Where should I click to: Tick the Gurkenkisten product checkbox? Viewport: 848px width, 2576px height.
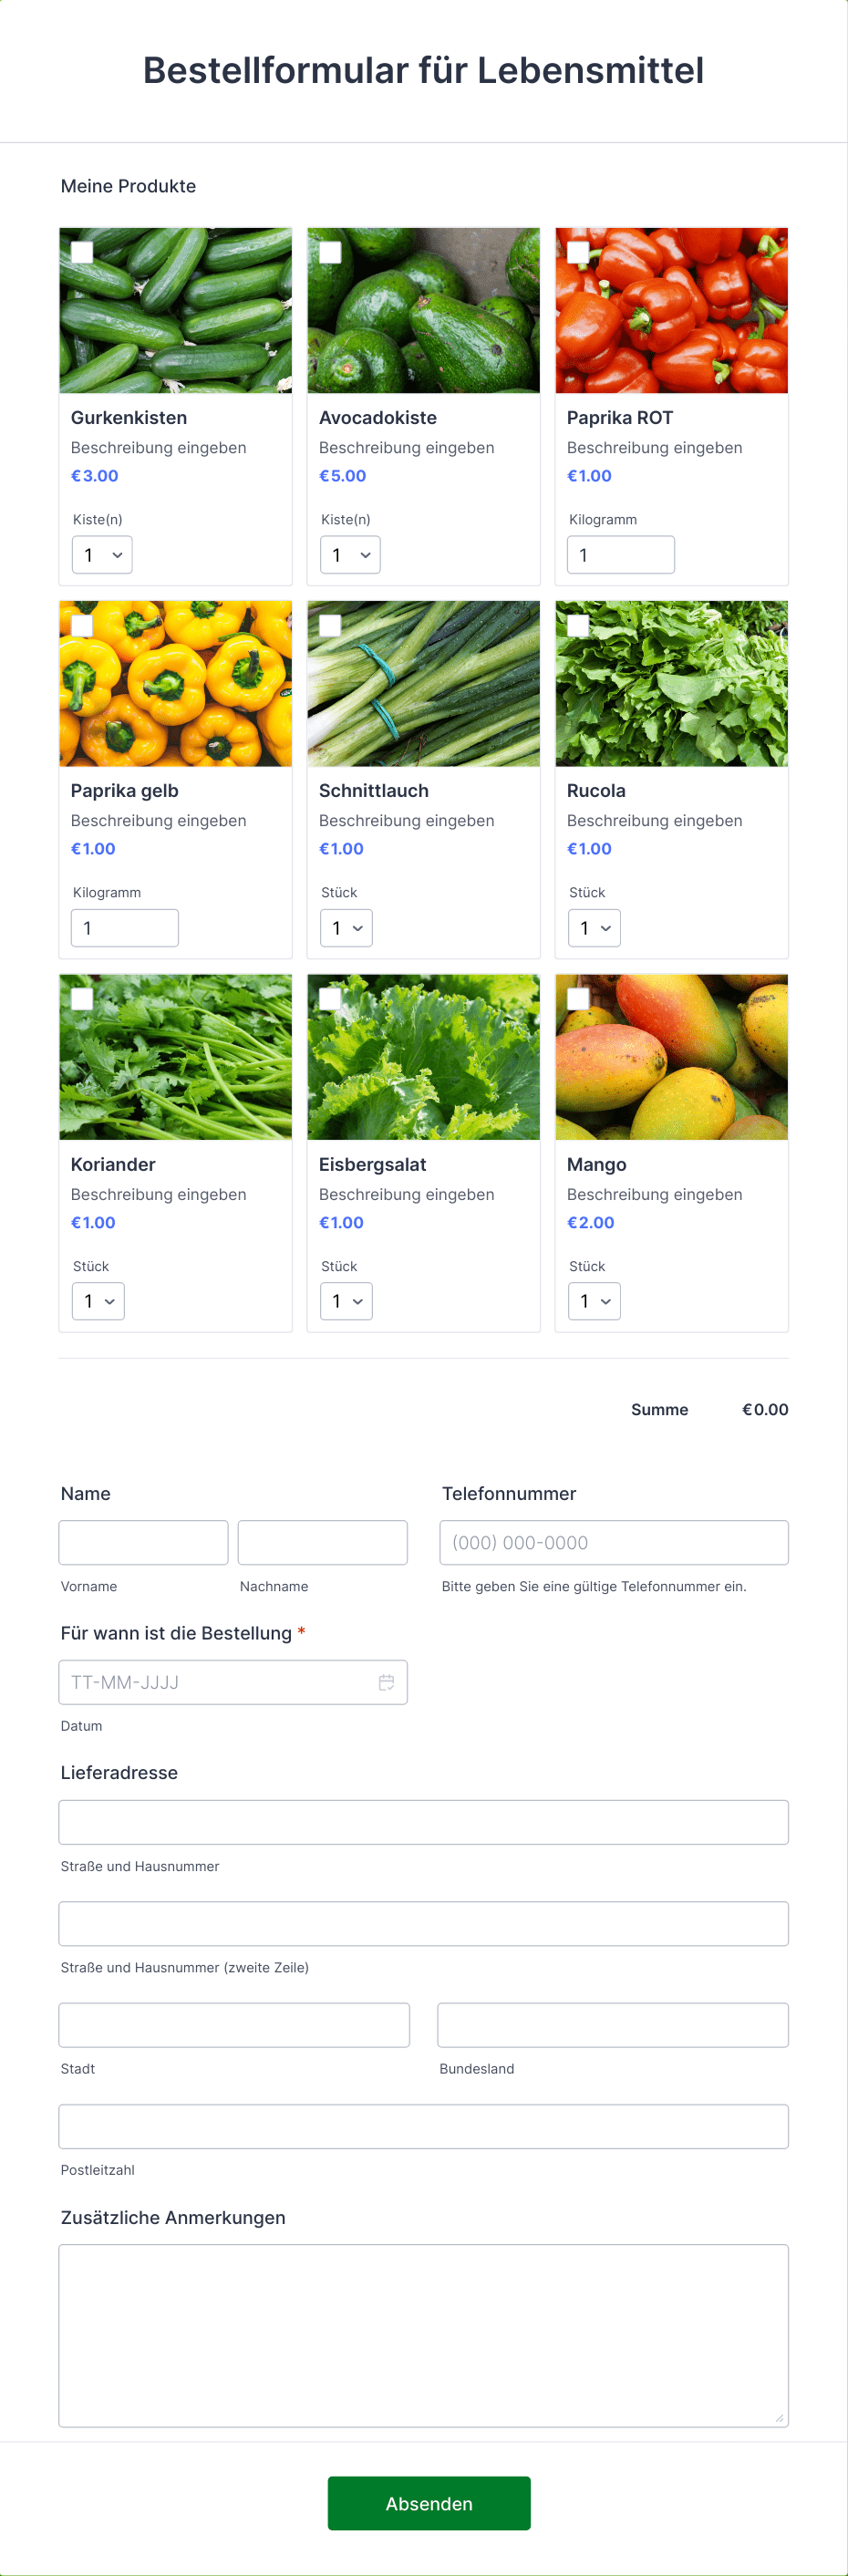pos(82,252)
